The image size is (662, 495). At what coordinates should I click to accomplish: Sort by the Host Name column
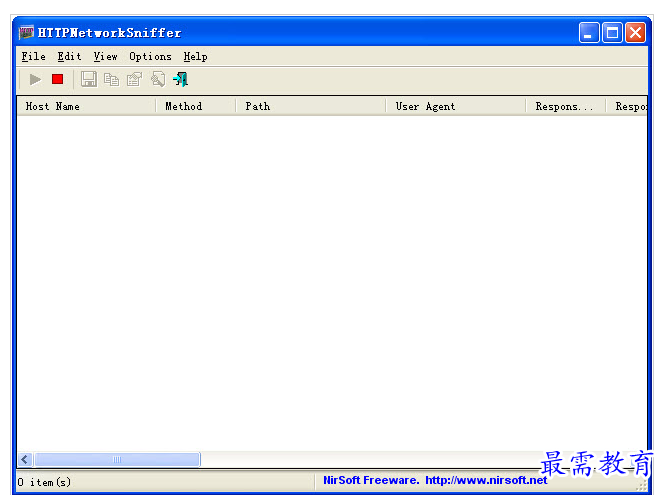[87, 106]
